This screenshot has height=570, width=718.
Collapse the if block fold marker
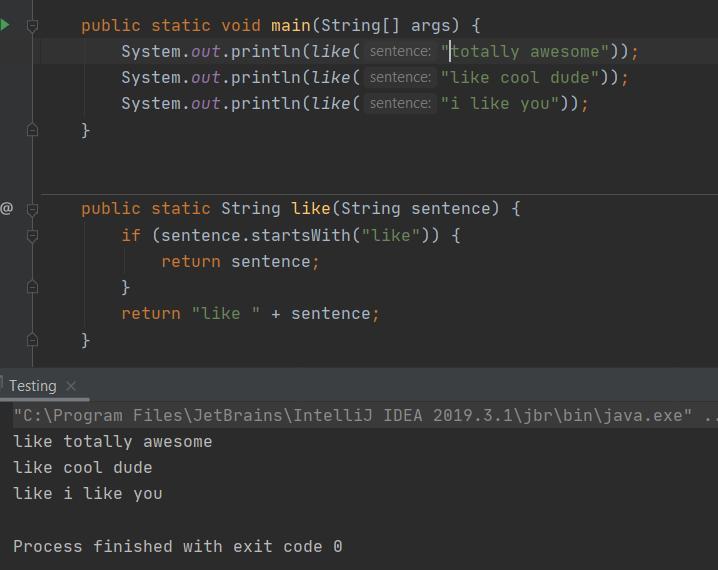pyautogui.click(x=32, y=235)
